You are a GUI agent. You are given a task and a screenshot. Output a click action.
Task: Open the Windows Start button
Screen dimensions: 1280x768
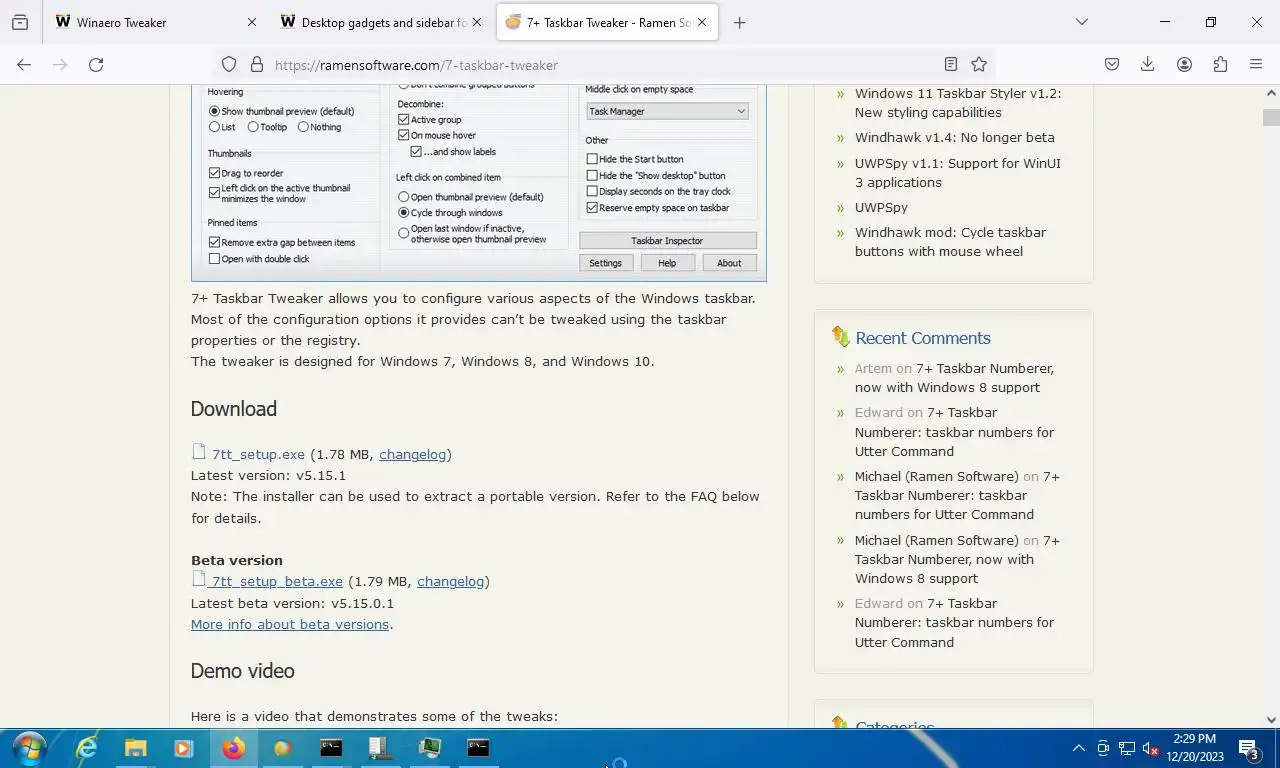pyautogui.click(x=29, y=748)
